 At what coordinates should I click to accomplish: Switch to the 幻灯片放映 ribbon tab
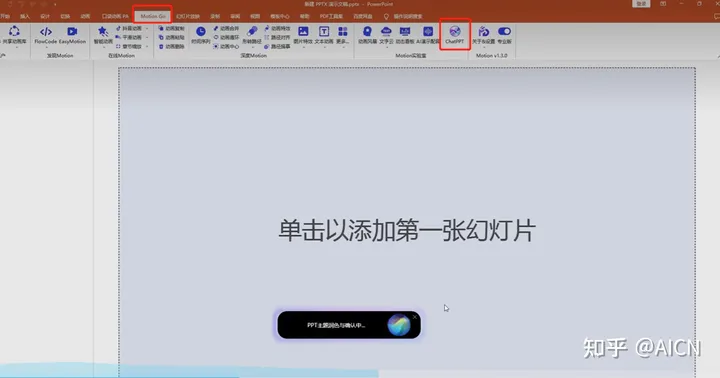click(x=188, y=16)
